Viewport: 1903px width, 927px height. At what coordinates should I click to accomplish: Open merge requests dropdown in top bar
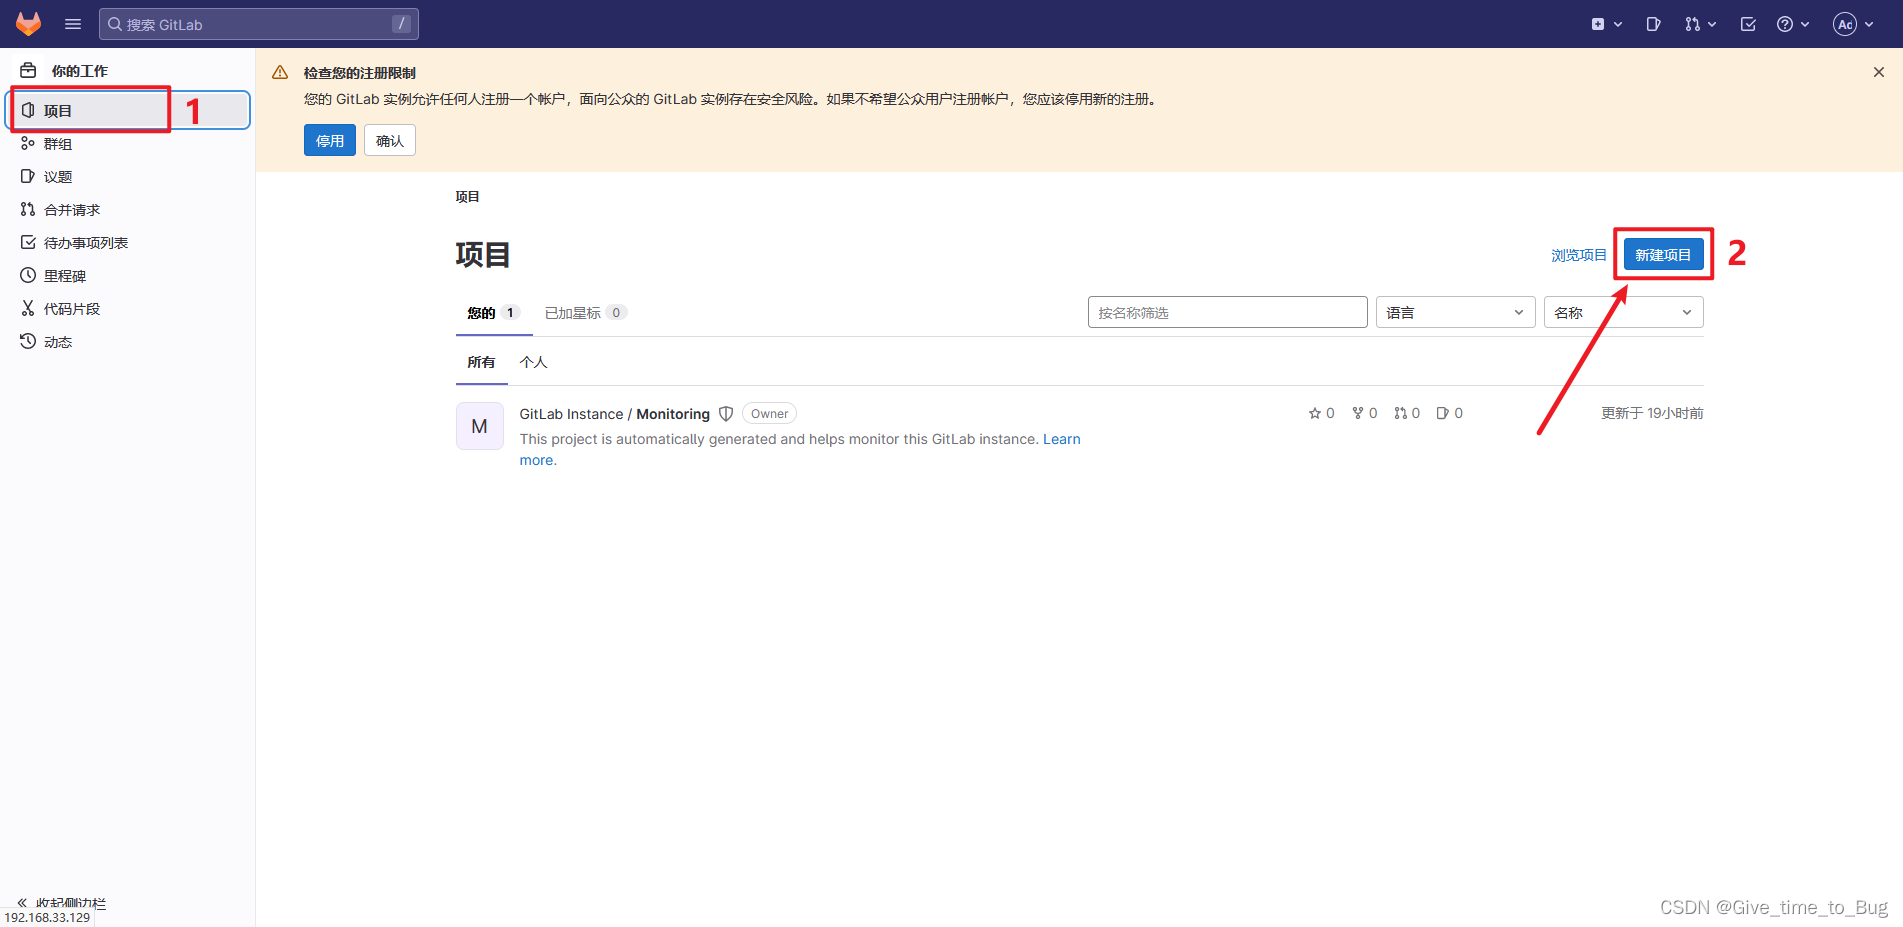1700,24
